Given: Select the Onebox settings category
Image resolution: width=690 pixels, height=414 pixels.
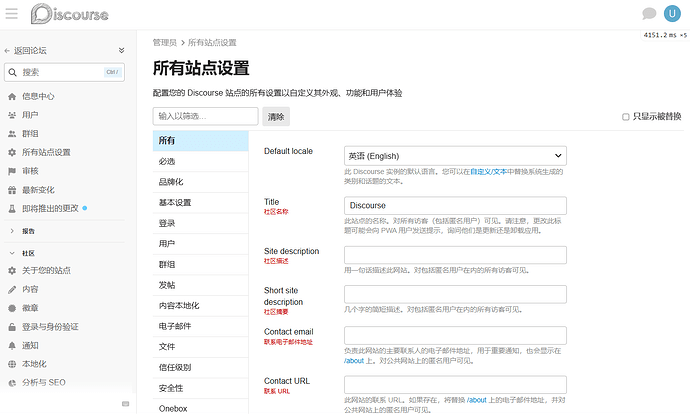Looking at the screenshot, I should pos(201,408).
